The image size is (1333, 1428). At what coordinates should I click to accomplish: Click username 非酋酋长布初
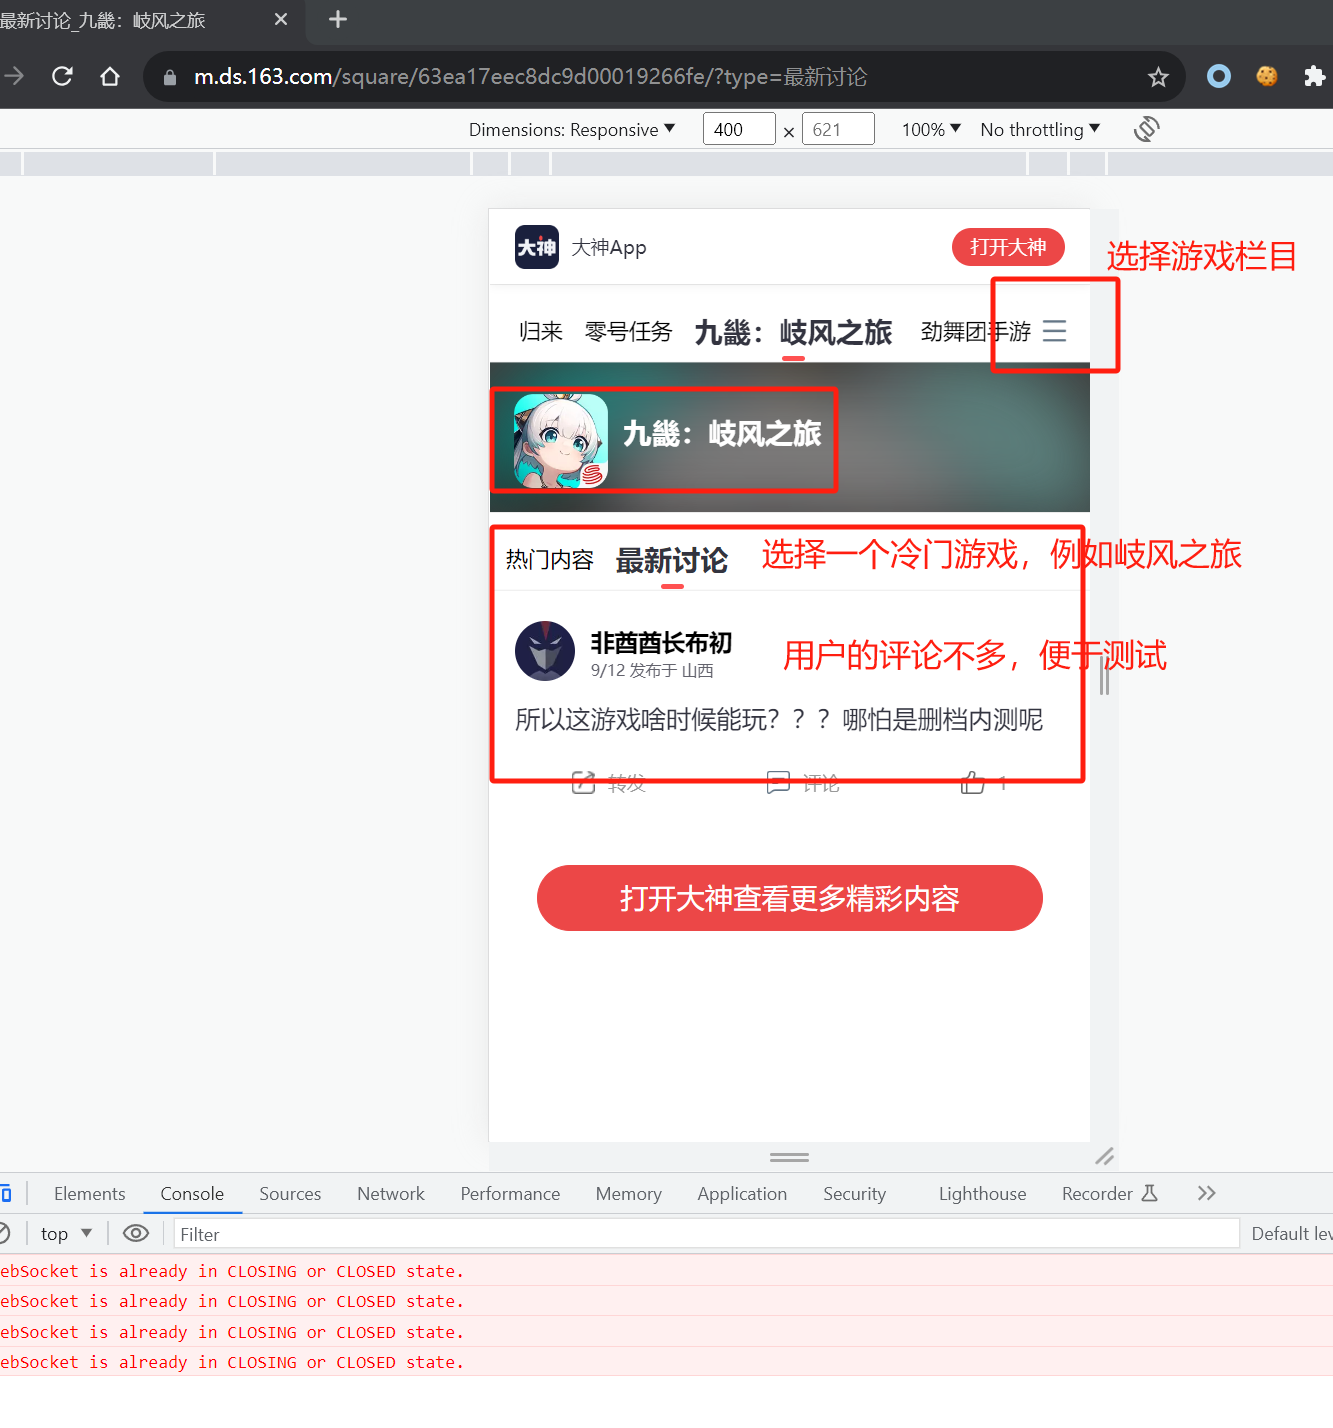tap(661, 643)
